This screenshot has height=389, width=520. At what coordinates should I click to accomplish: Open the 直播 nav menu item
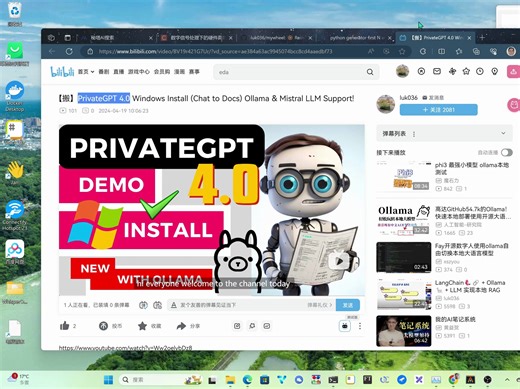click(x=119, y=71)
